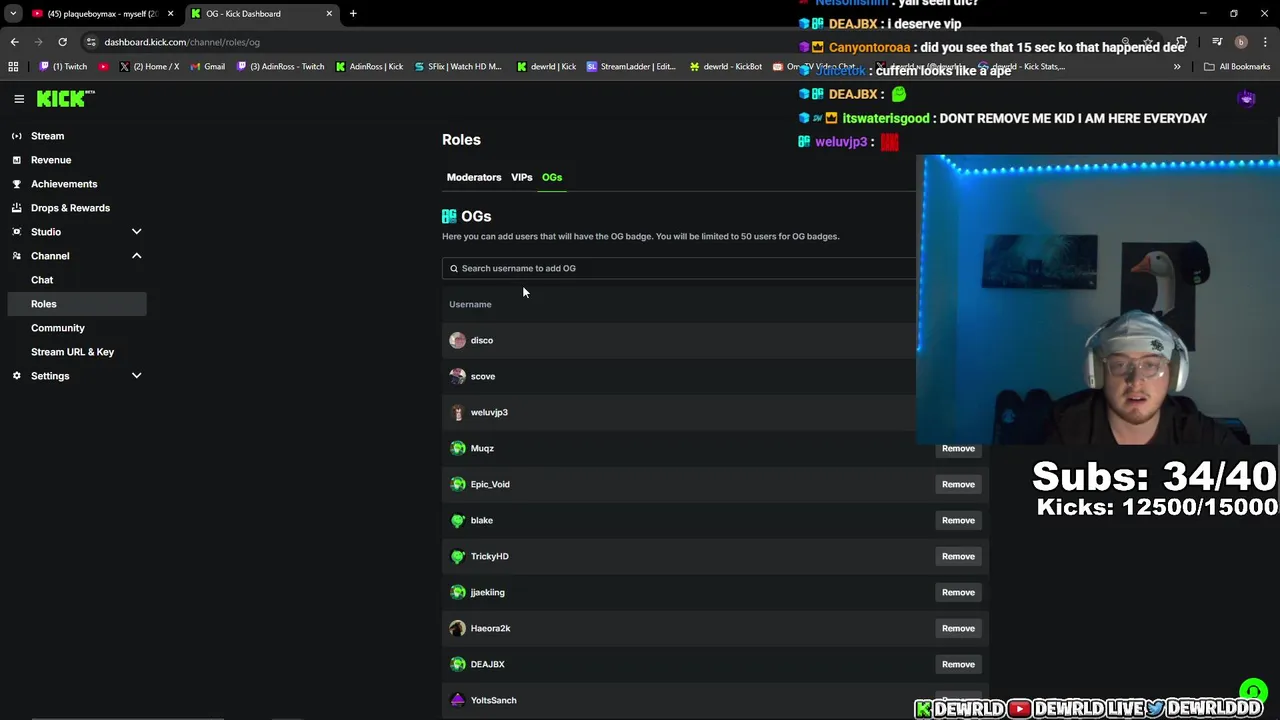Click the profile avatar in Kick header

pos(1246,99)
